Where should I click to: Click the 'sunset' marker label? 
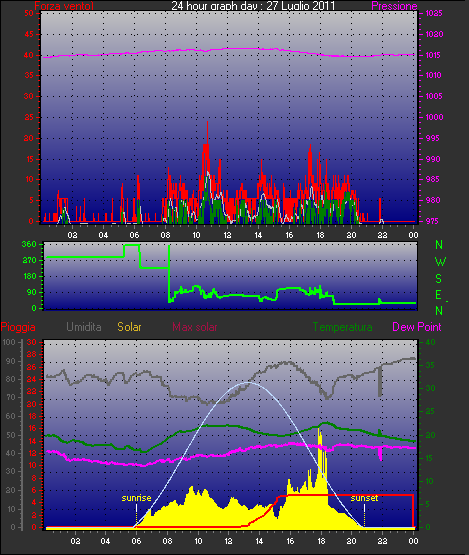[x=364, y=498]
